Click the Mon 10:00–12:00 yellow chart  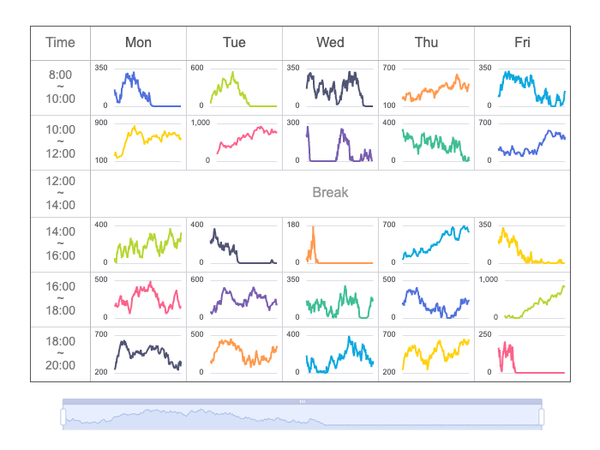(x=139, y=142)
